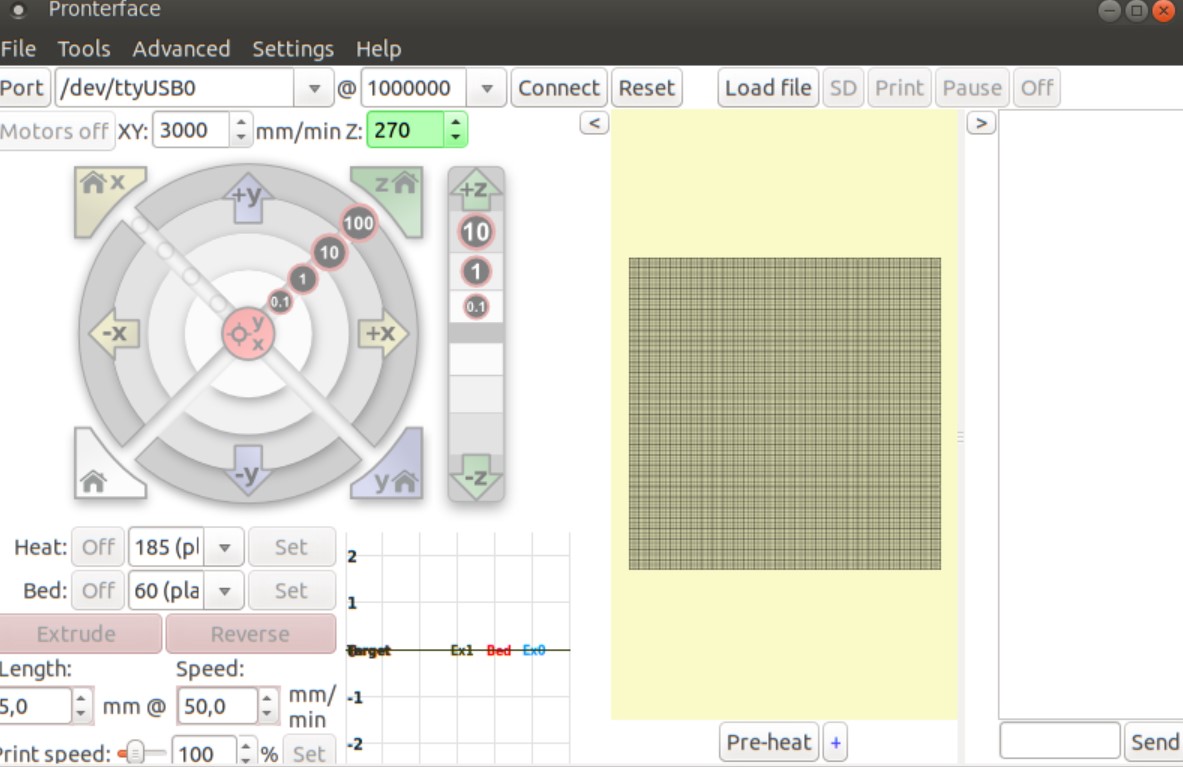Click the Reverse button
The image size is (1183, 767).
click(250, 634)
